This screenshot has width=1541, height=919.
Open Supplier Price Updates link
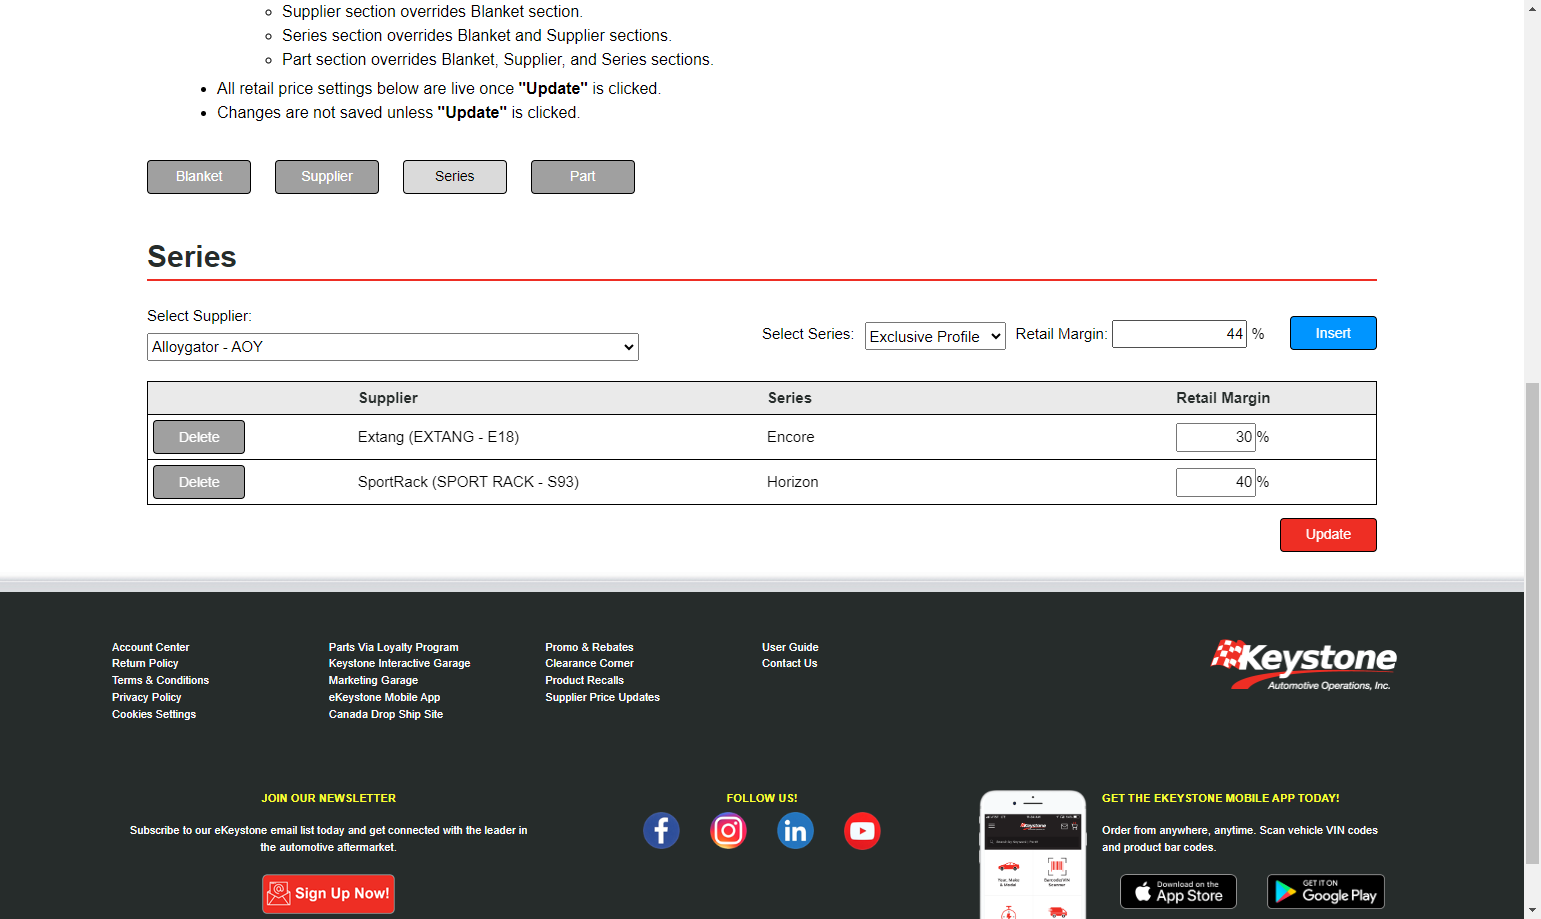click(x=602, y=697)
